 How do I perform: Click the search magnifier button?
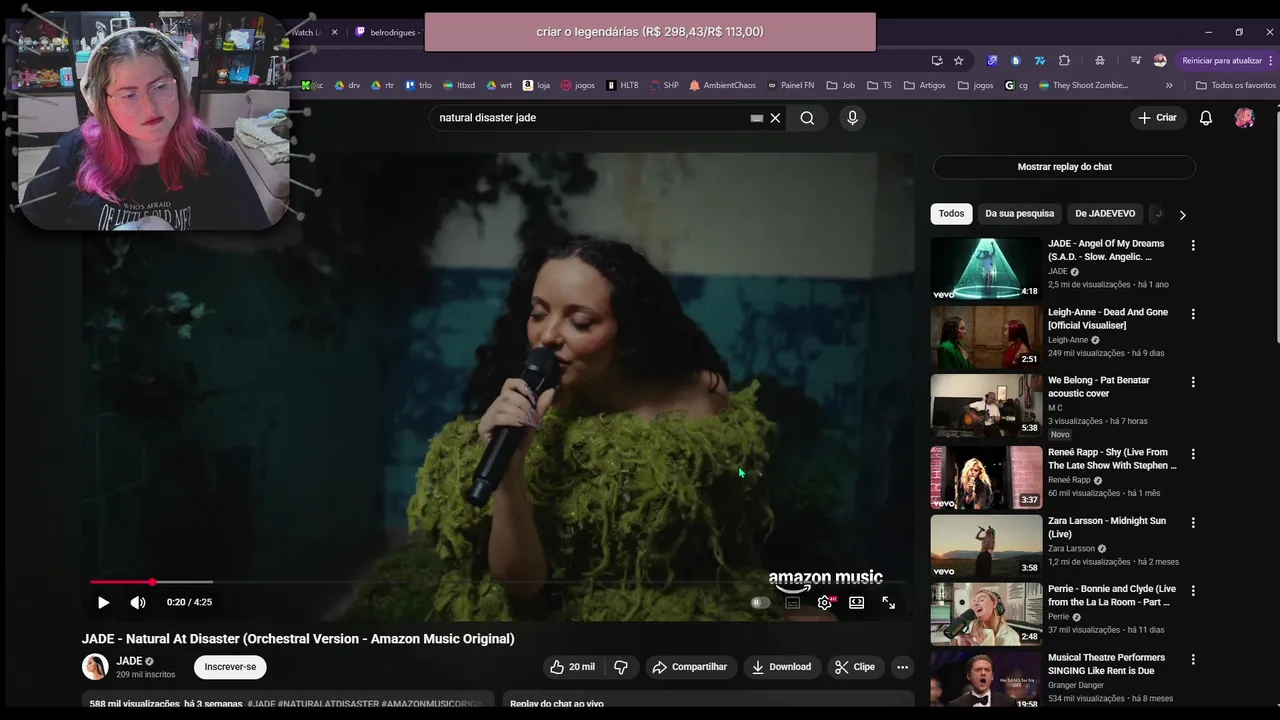coord(807,118)
